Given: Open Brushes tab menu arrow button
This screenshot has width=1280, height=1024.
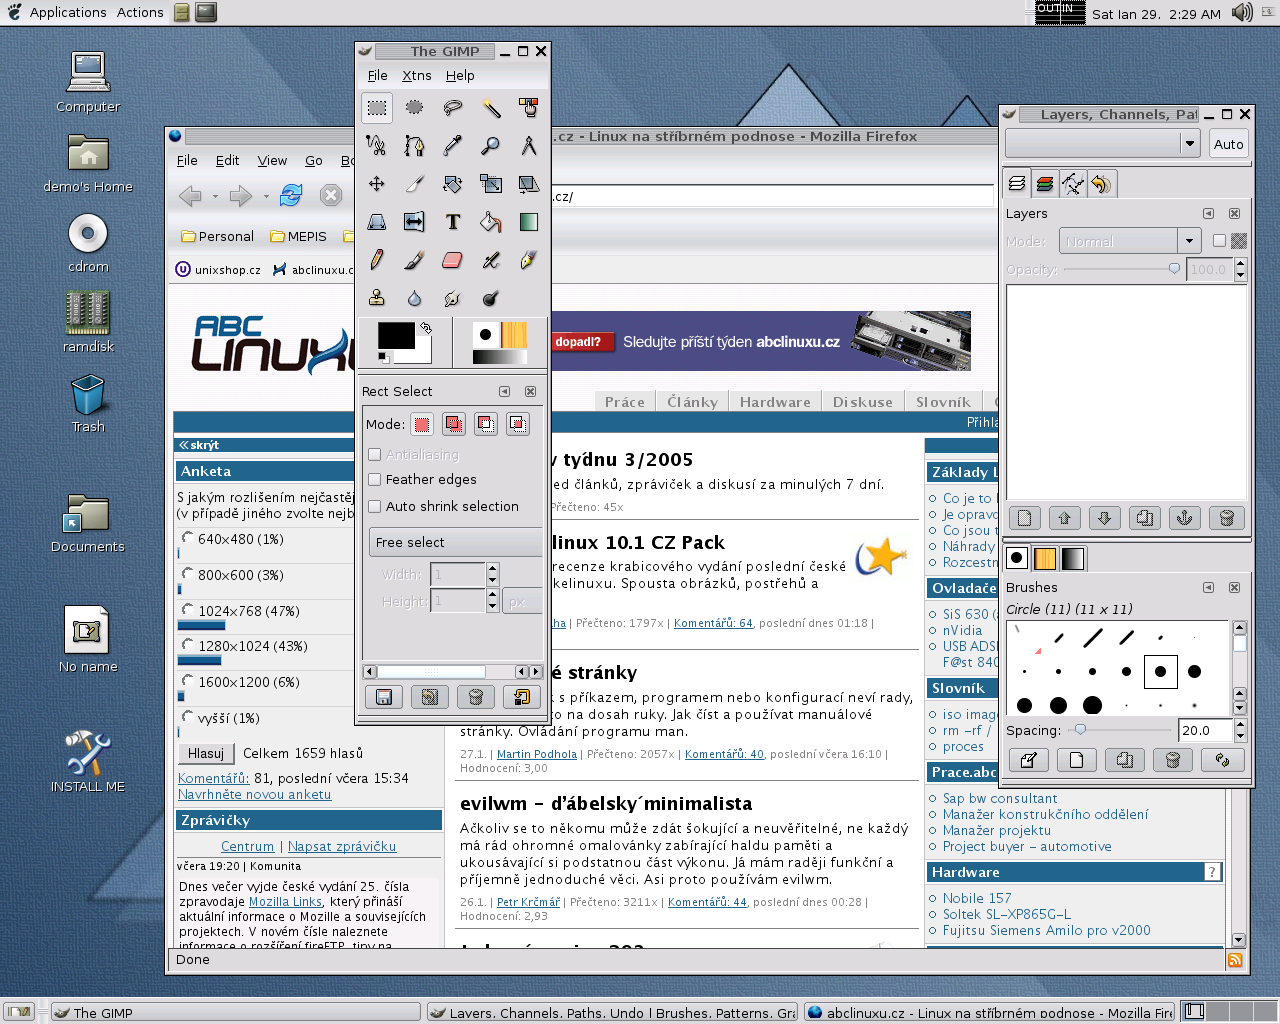Looking at the screenshot, I should (1208, 588).
